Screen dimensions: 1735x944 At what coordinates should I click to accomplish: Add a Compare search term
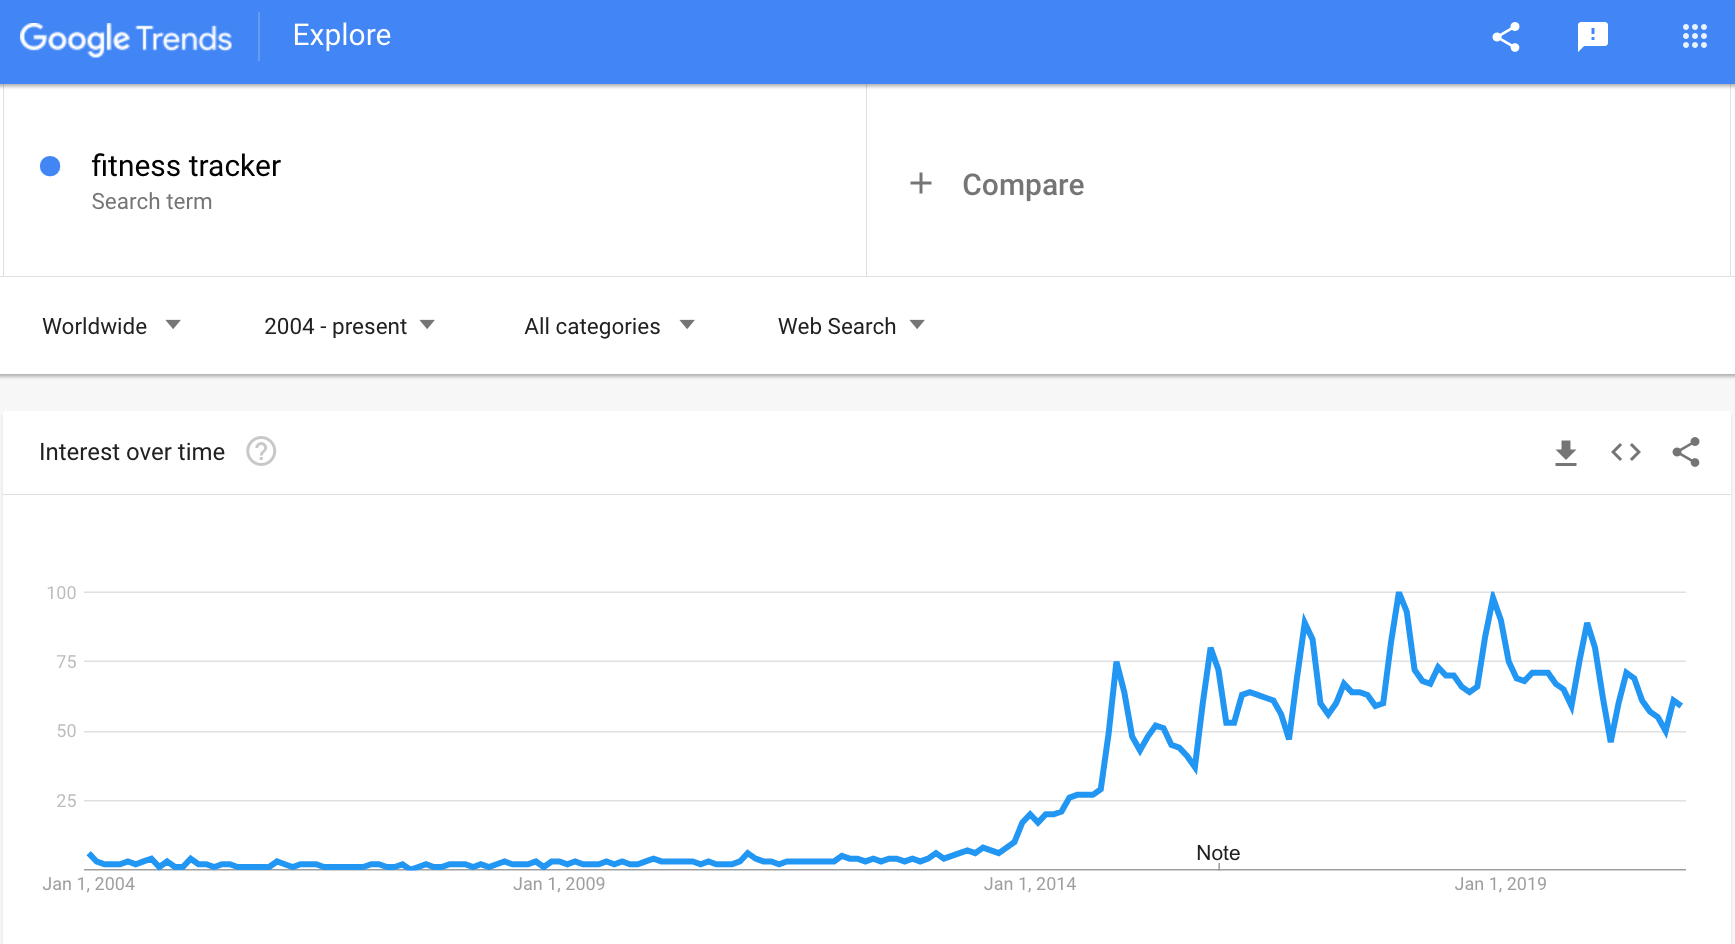pos(1023,185)
